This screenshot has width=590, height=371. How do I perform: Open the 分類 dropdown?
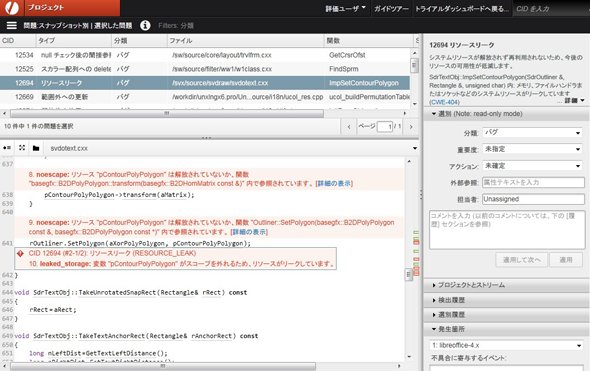click(x=532, y=133)
